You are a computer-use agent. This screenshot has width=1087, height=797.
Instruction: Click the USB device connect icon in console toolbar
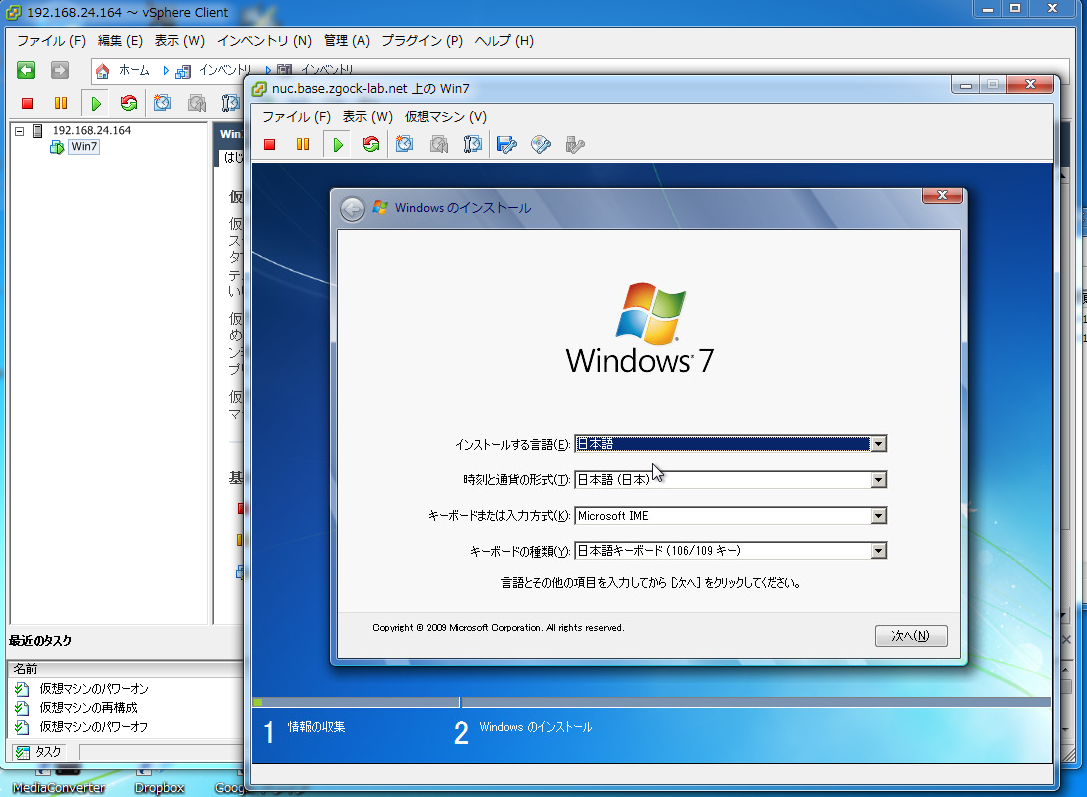pos(575,144)
